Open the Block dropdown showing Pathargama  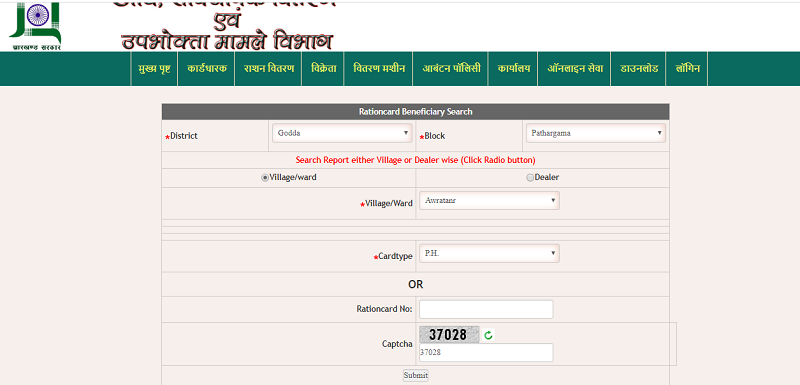595,133
